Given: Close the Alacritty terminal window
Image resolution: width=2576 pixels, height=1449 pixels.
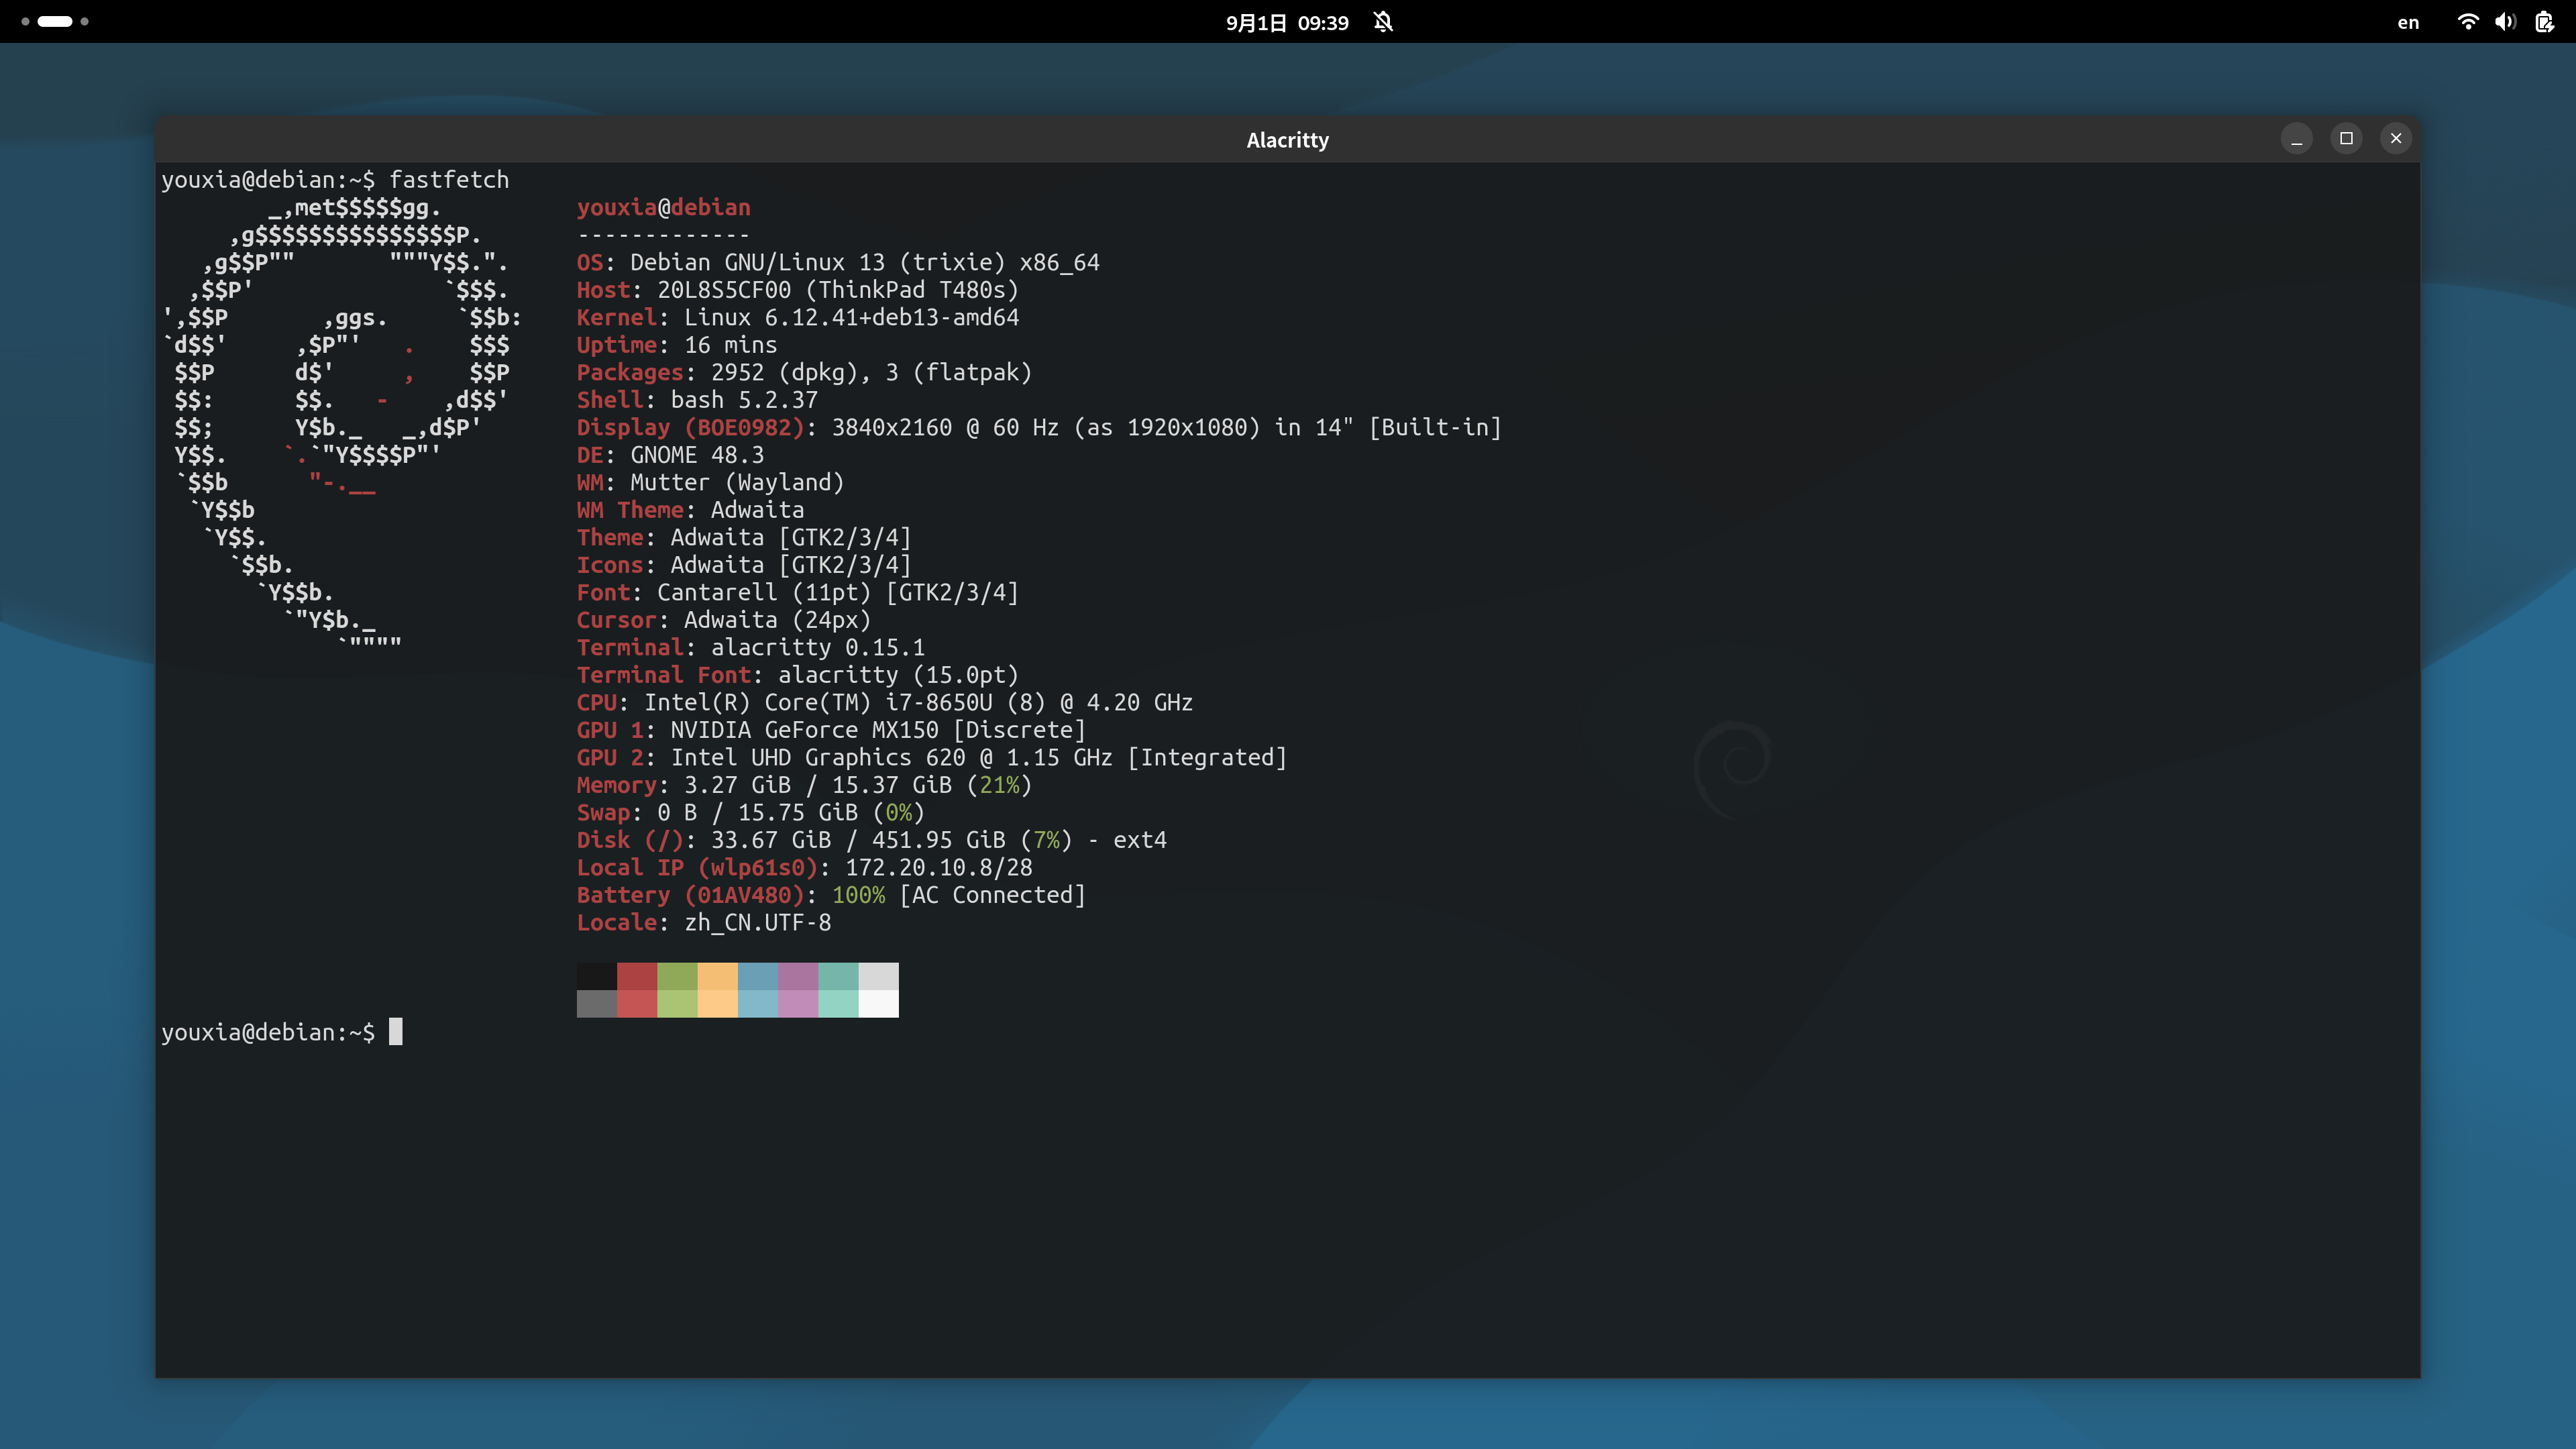Looking at the screenshot, I should 2396,139.
